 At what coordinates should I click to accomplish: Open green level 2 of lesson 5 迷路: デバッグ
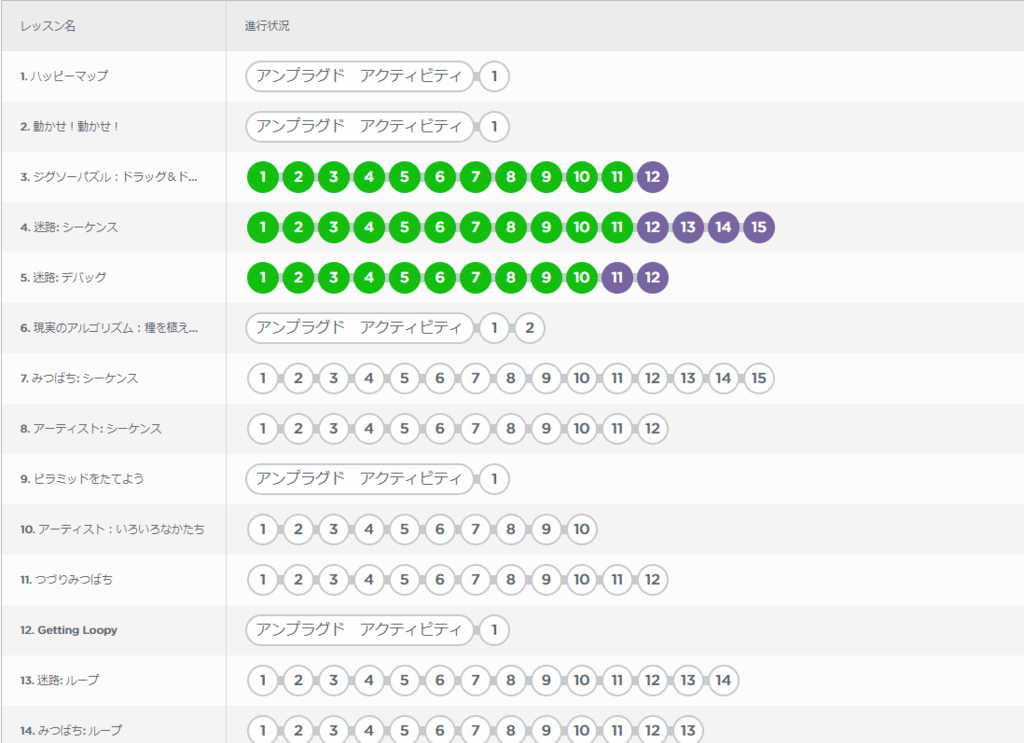[298, 277]
